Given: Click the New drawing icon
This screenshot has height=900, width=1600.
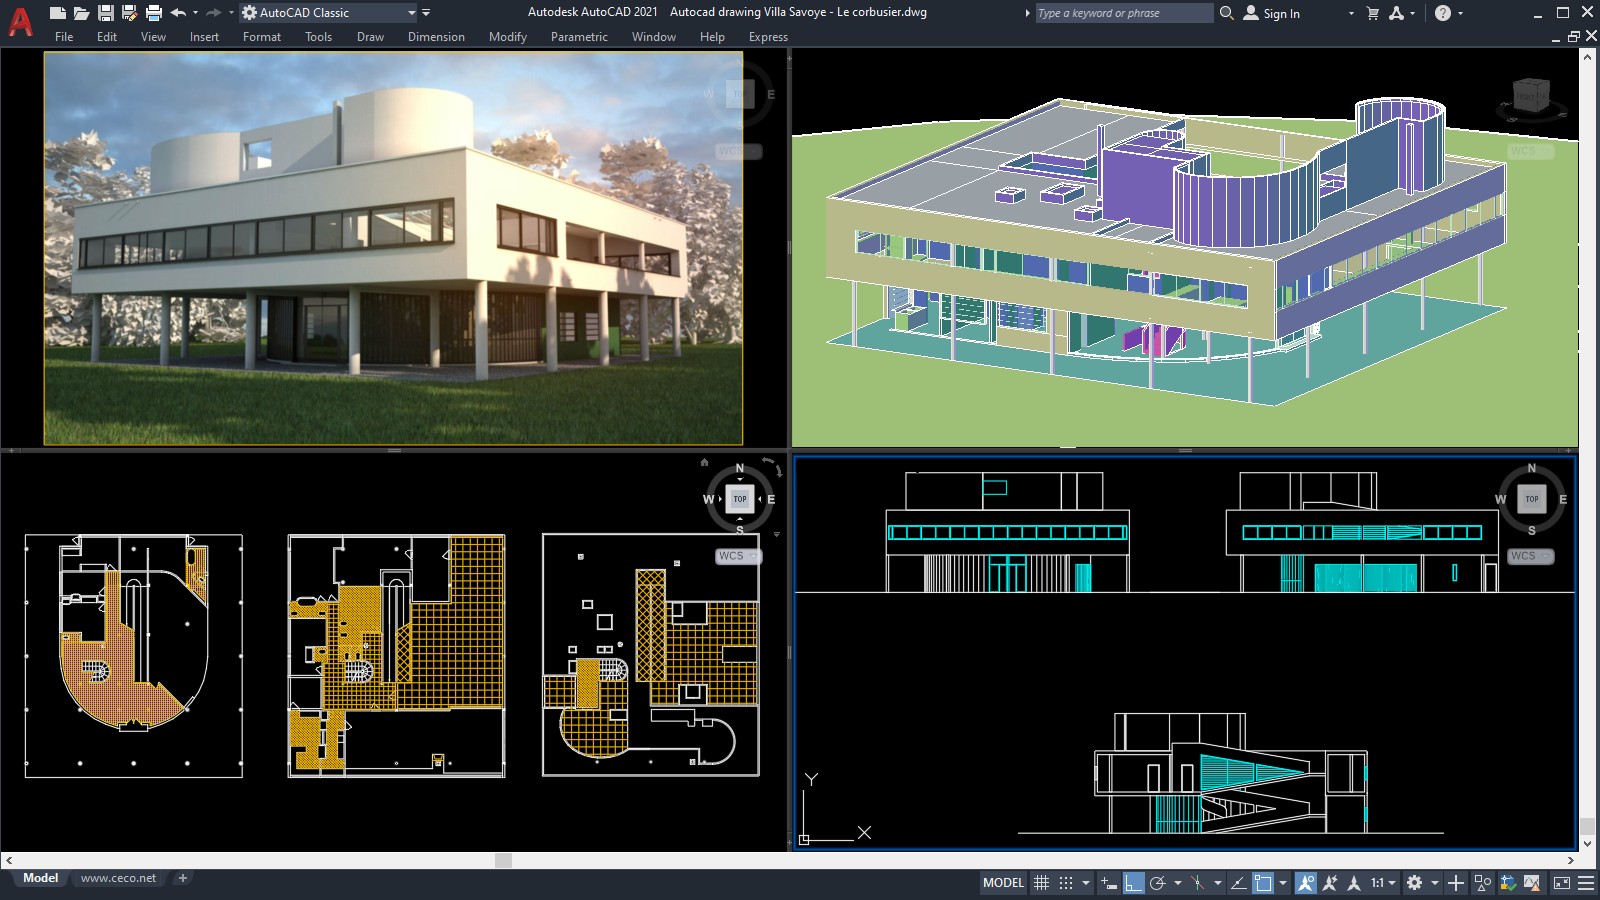Looking at the screenshot, I should pos(58,13).
